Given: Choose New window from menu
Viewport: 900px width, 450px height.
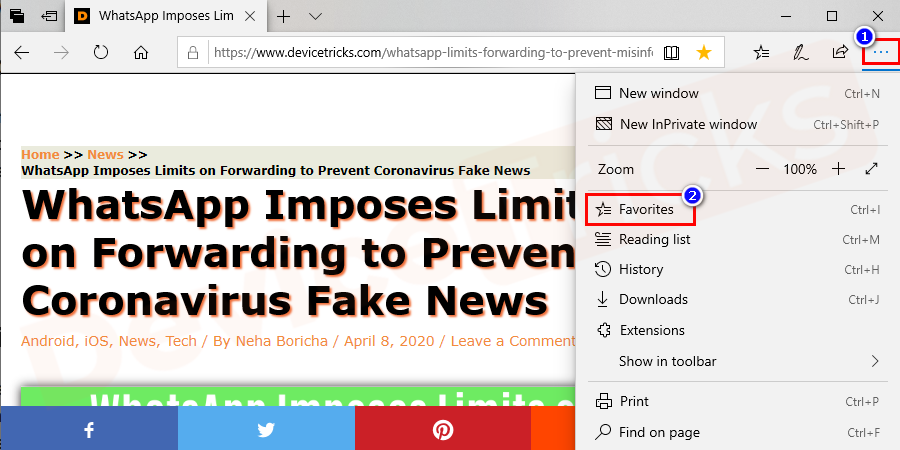Looking at the screenshot, I should [x=738, y=93].
